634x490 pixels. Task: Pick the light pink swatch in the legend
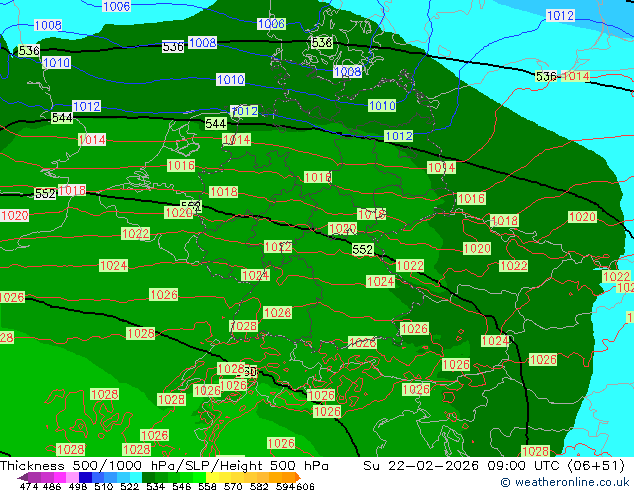[x=72, y=477]
